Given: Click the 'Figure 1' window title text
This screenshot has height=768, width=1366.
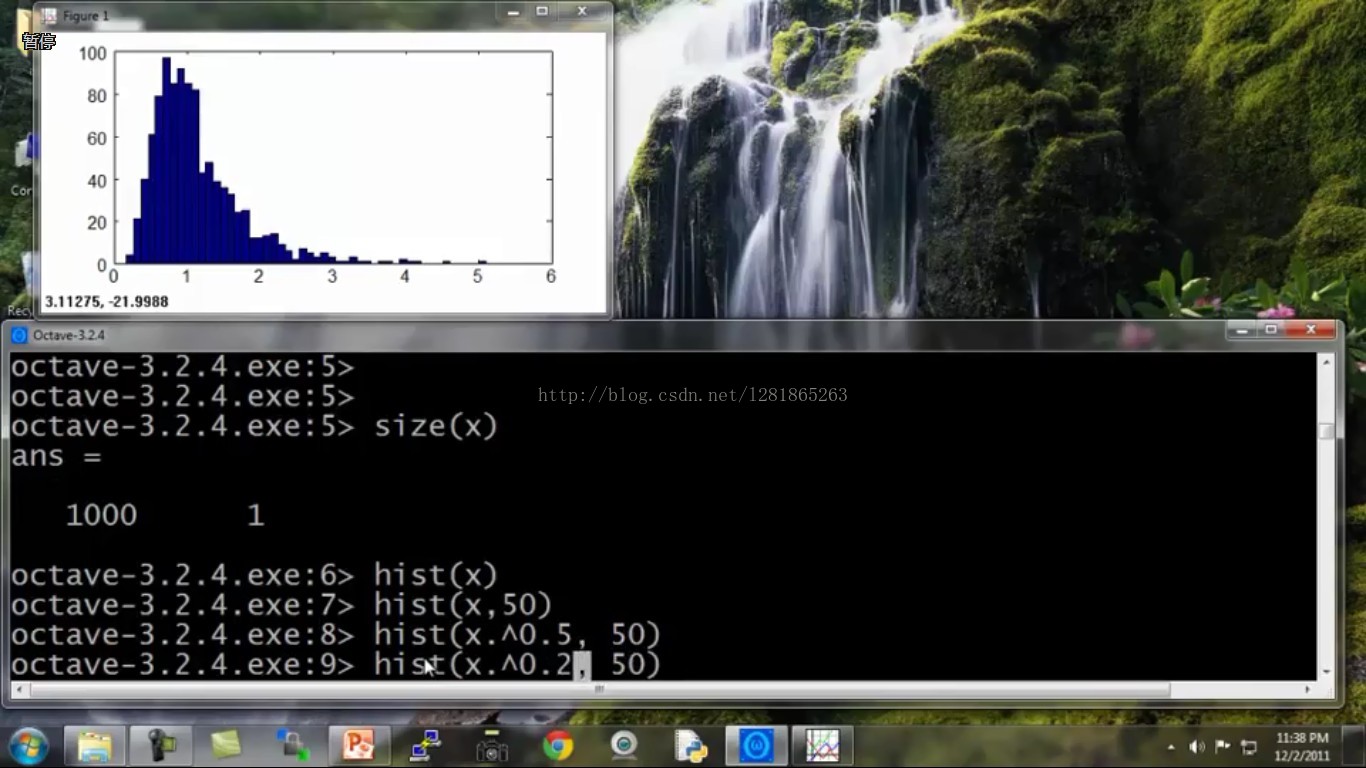Looking at the screenshot, I should (86, 16).
